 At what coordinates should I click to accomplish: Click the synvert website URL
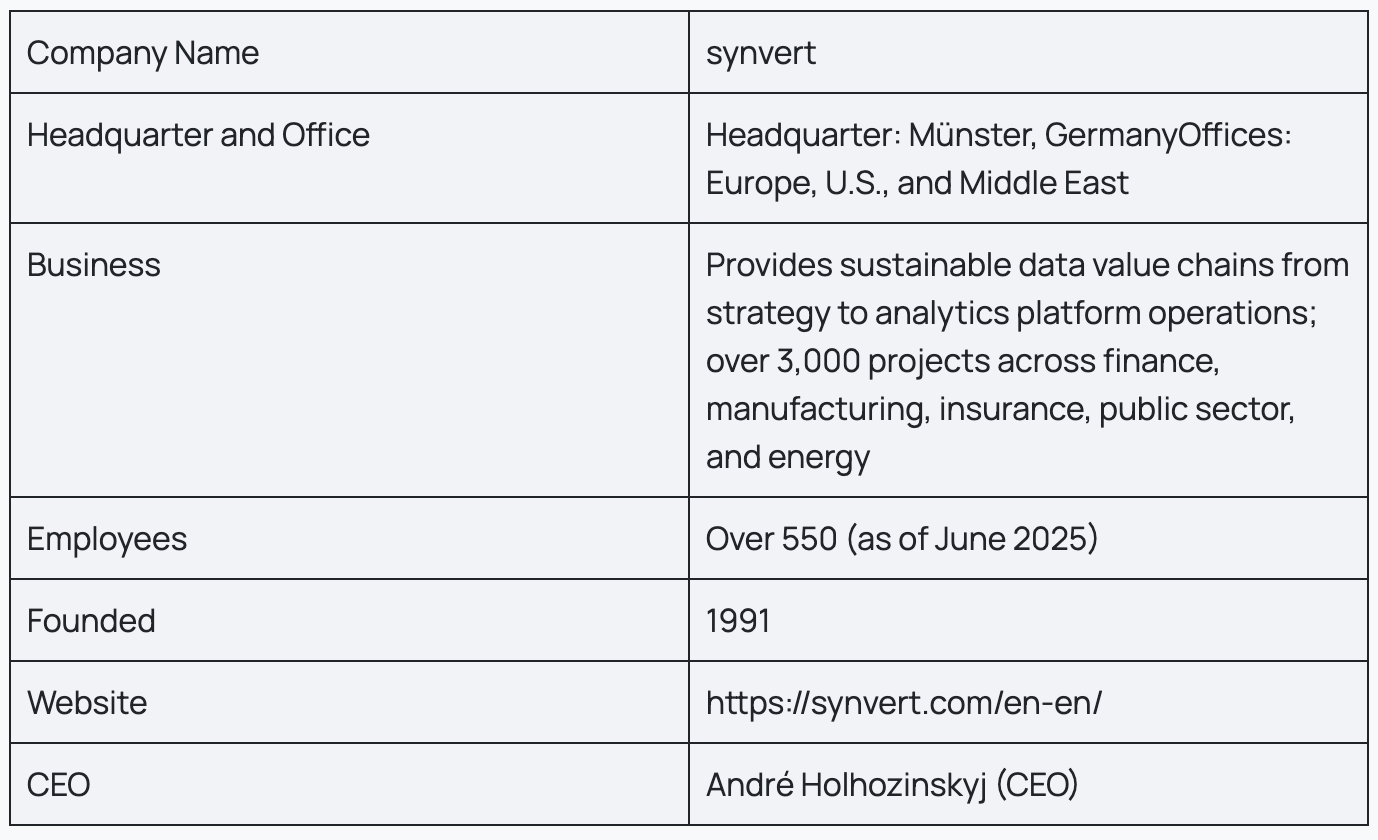(904, 703)
